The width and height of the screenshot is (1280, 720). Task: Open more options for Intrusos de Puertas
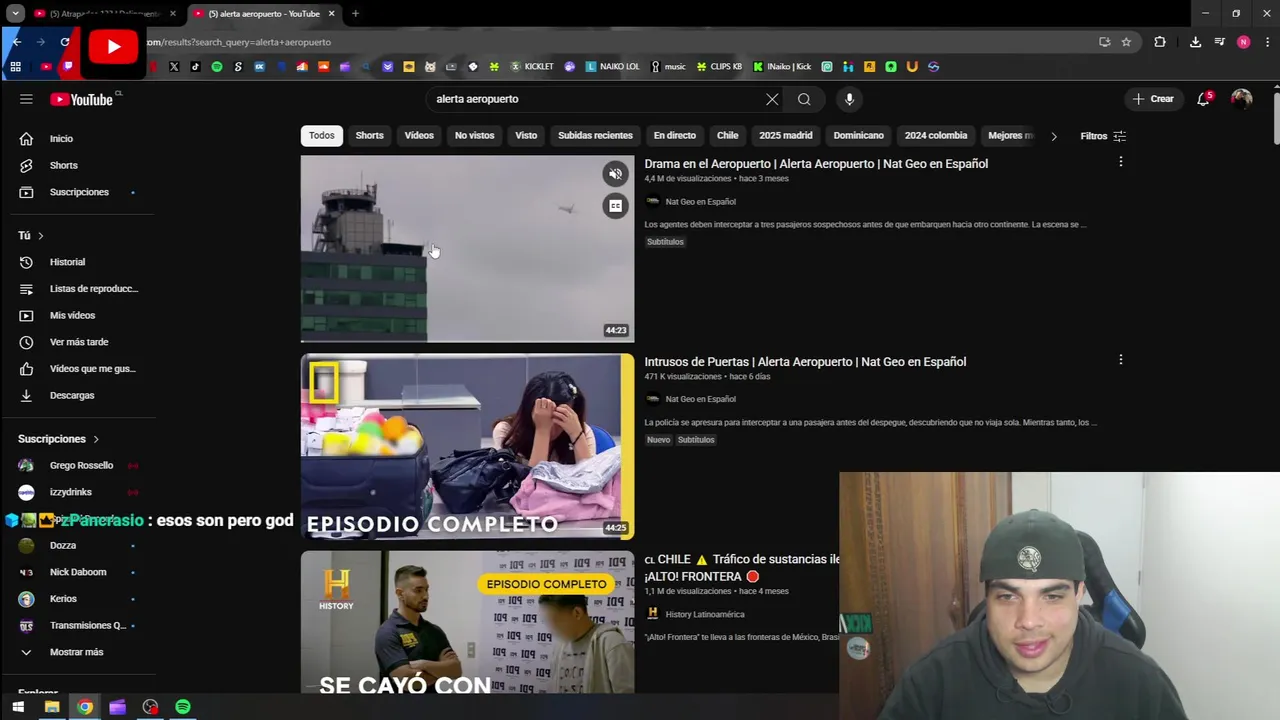[1120, 360]
